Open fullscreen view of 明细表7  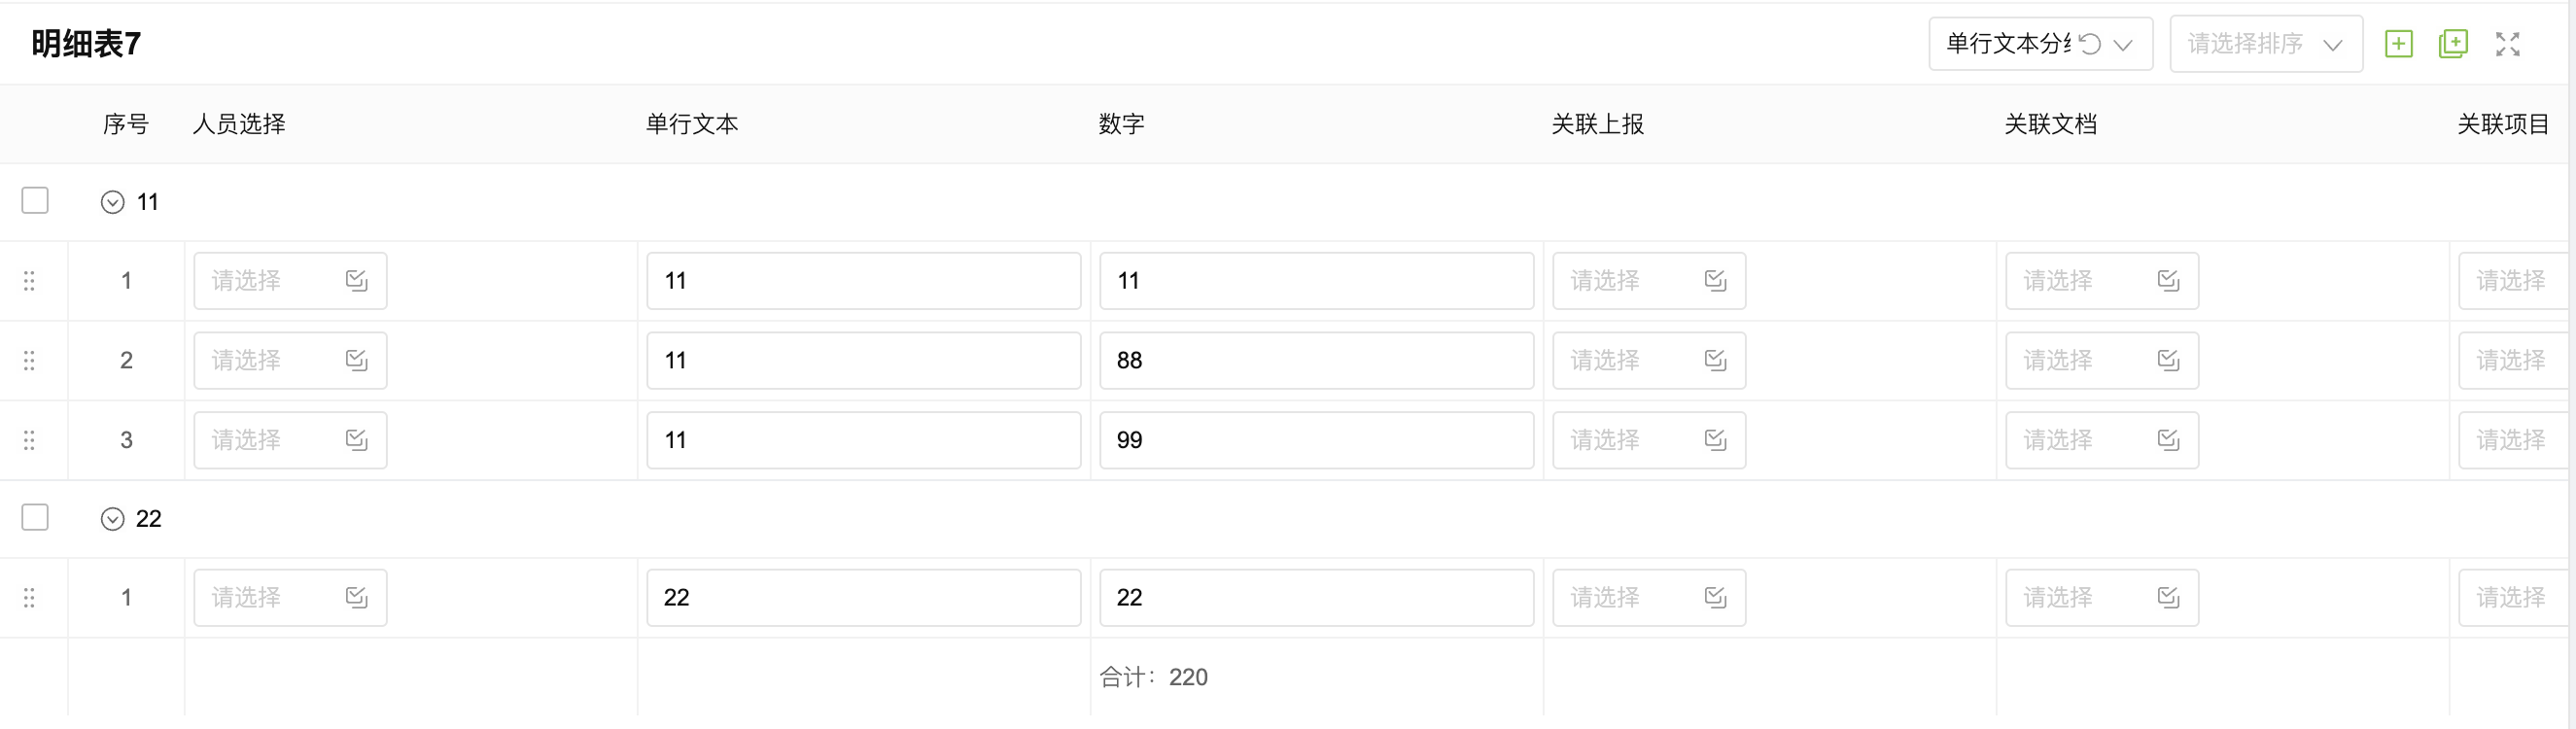[2507, 44]
